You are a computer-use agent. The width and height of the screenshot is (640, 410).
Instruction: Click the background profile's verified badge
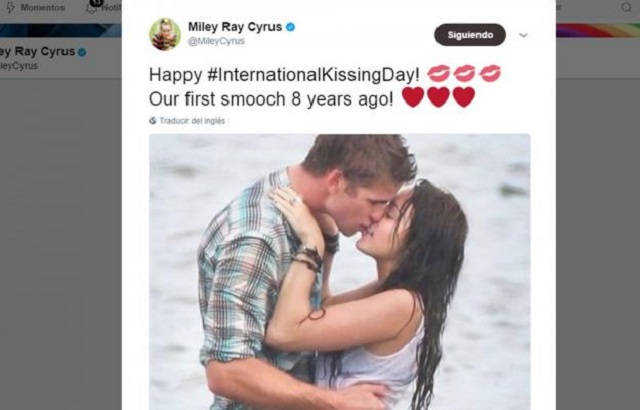[82, 52]
